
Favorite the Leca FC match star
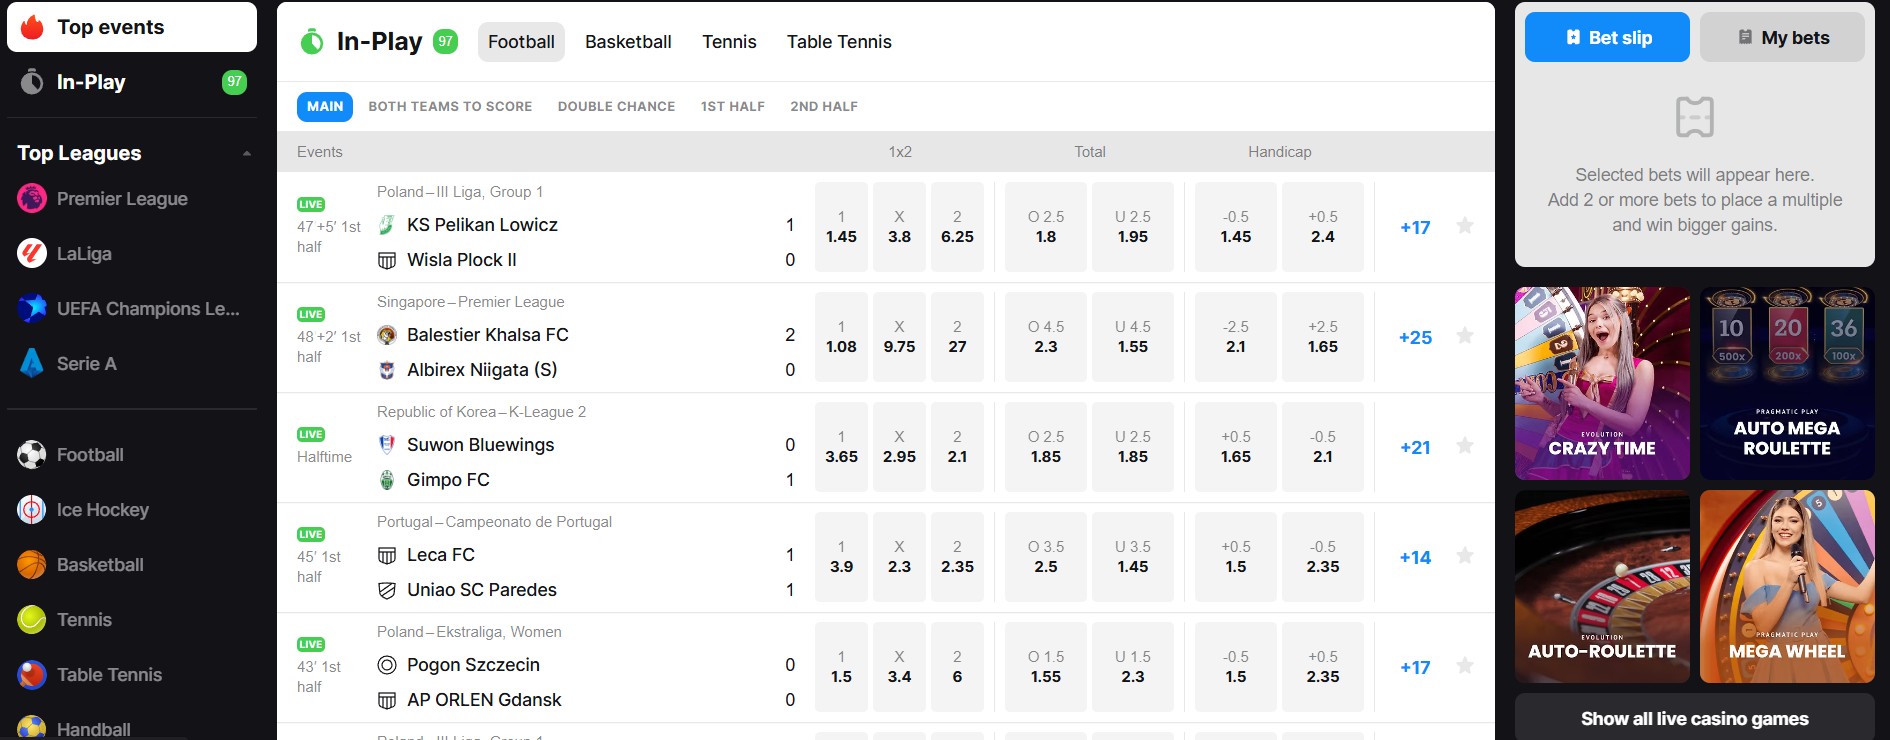(1465, 556)
